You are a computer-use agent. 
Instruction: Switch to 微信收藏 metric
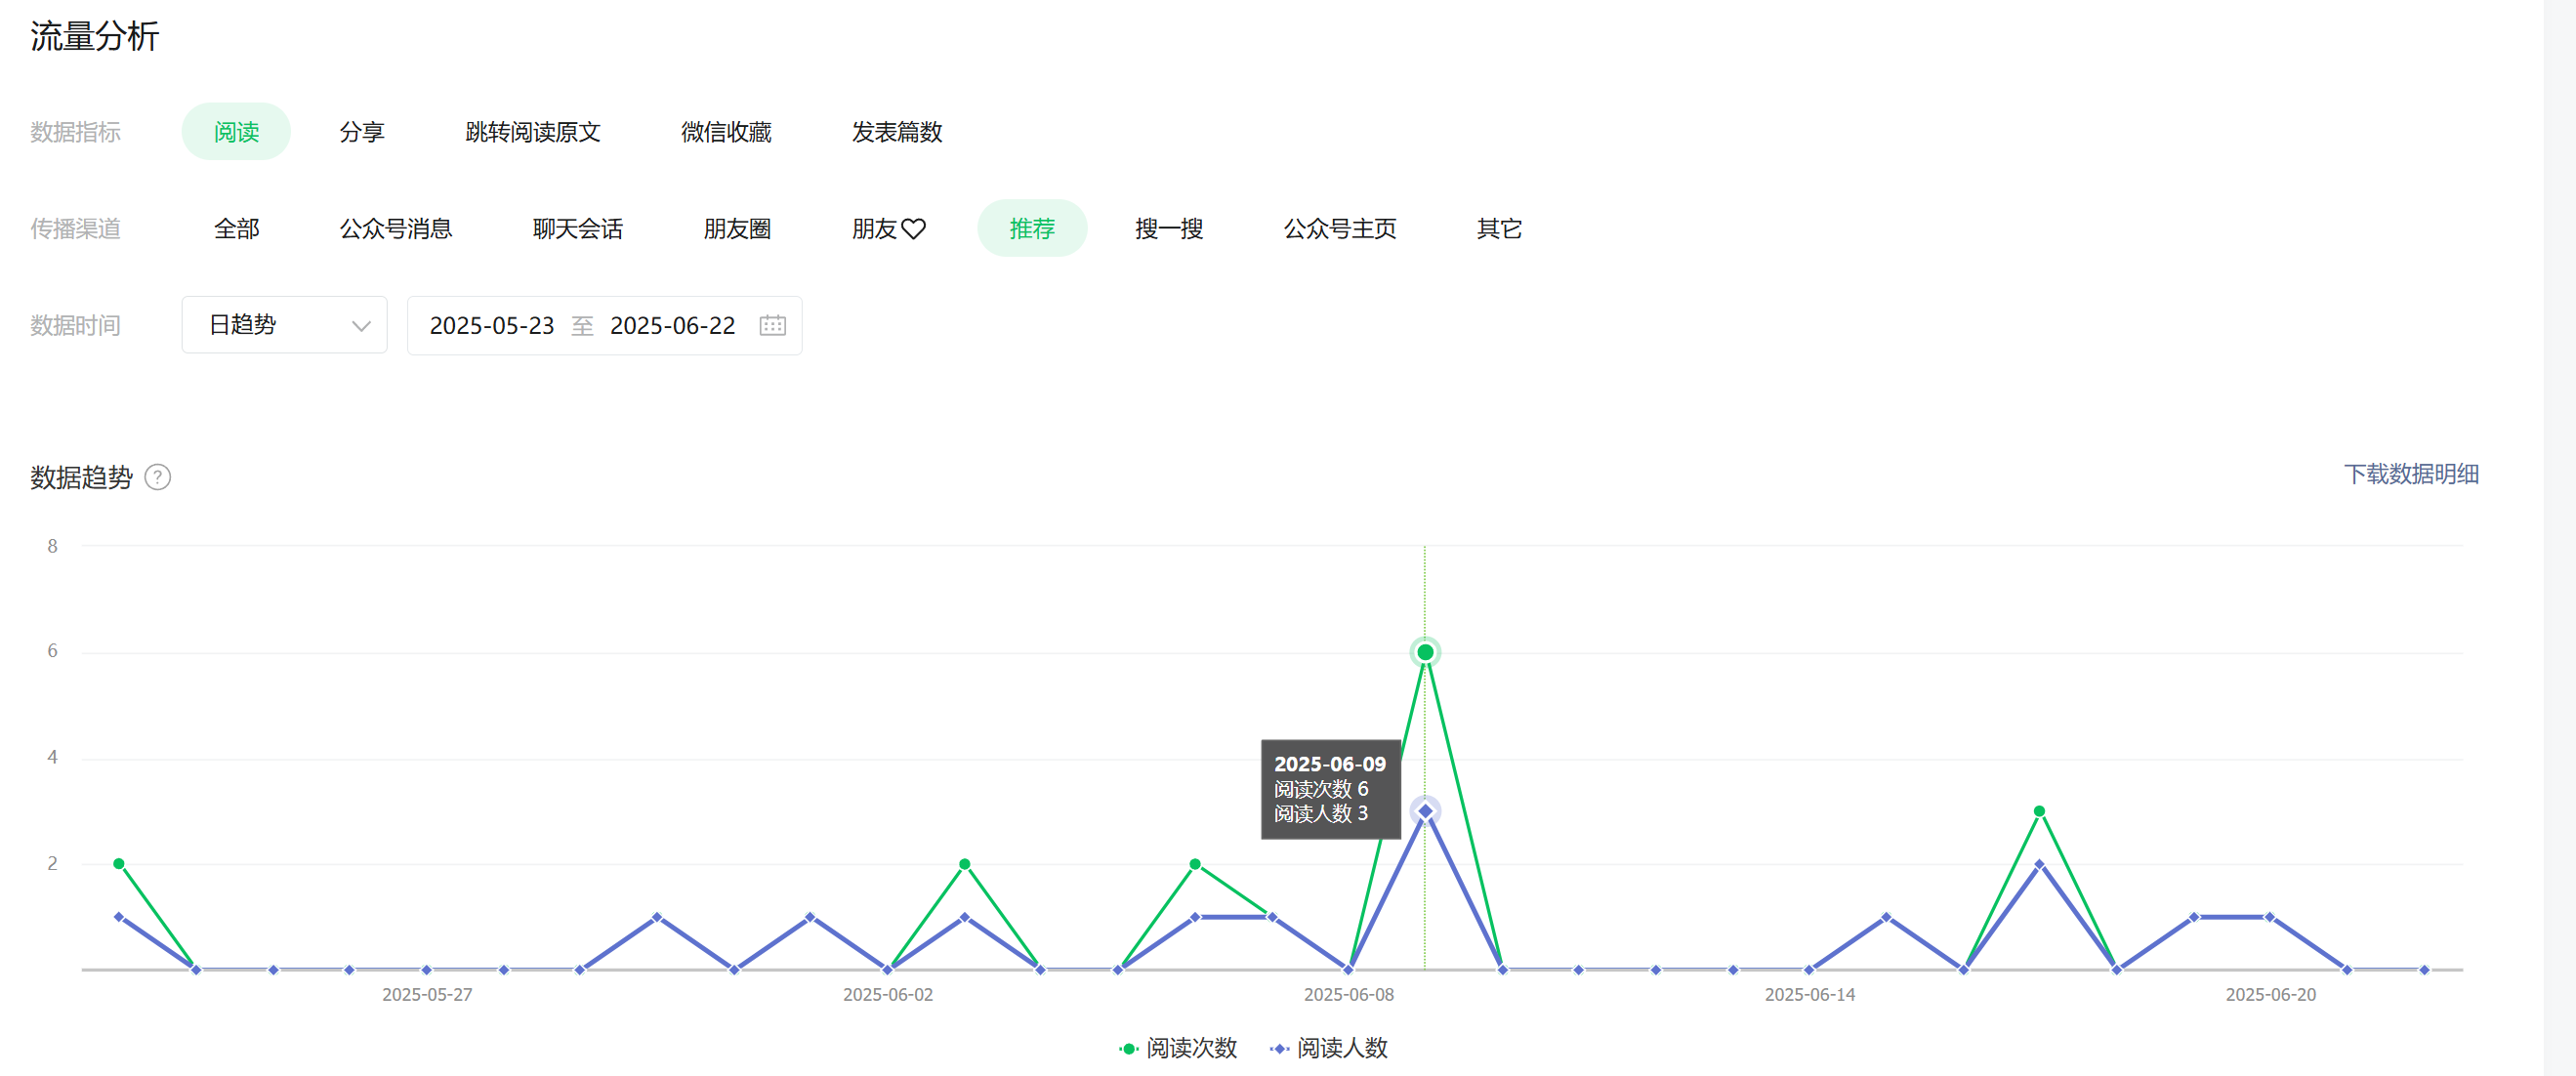(725, 132)
